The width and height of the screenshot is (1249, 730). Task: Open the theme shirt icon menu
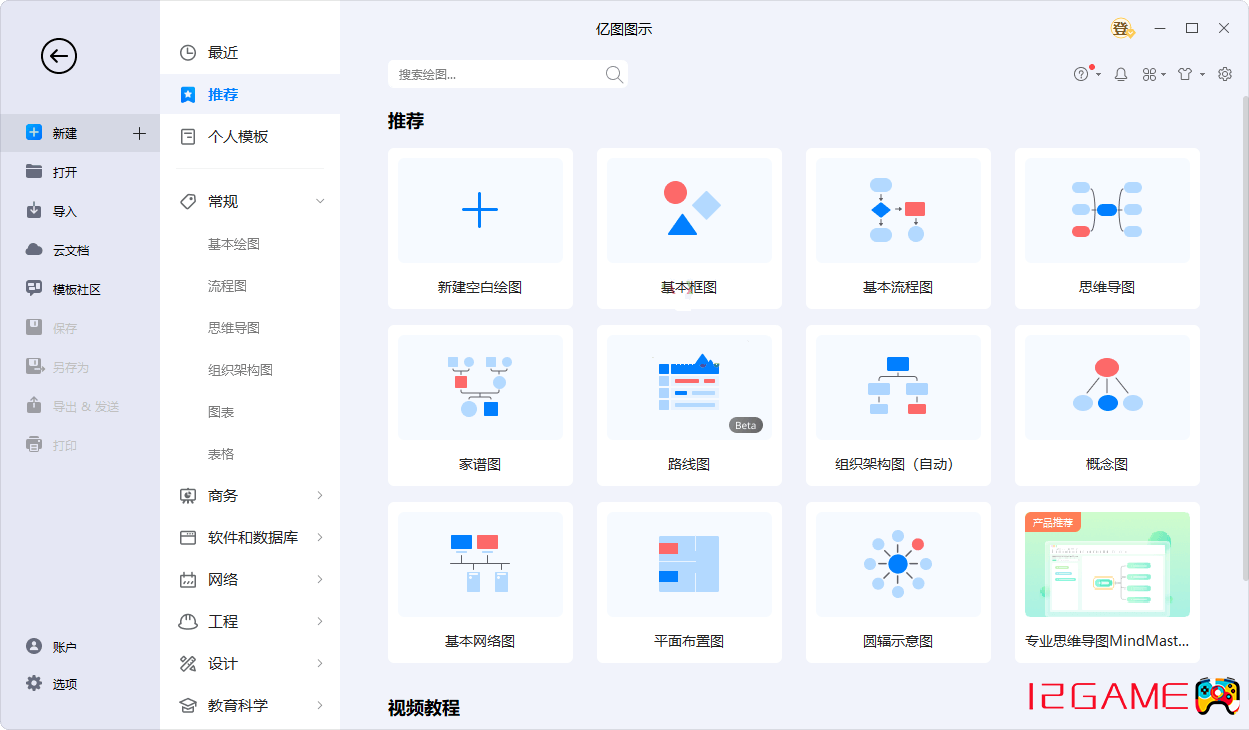1186,74
